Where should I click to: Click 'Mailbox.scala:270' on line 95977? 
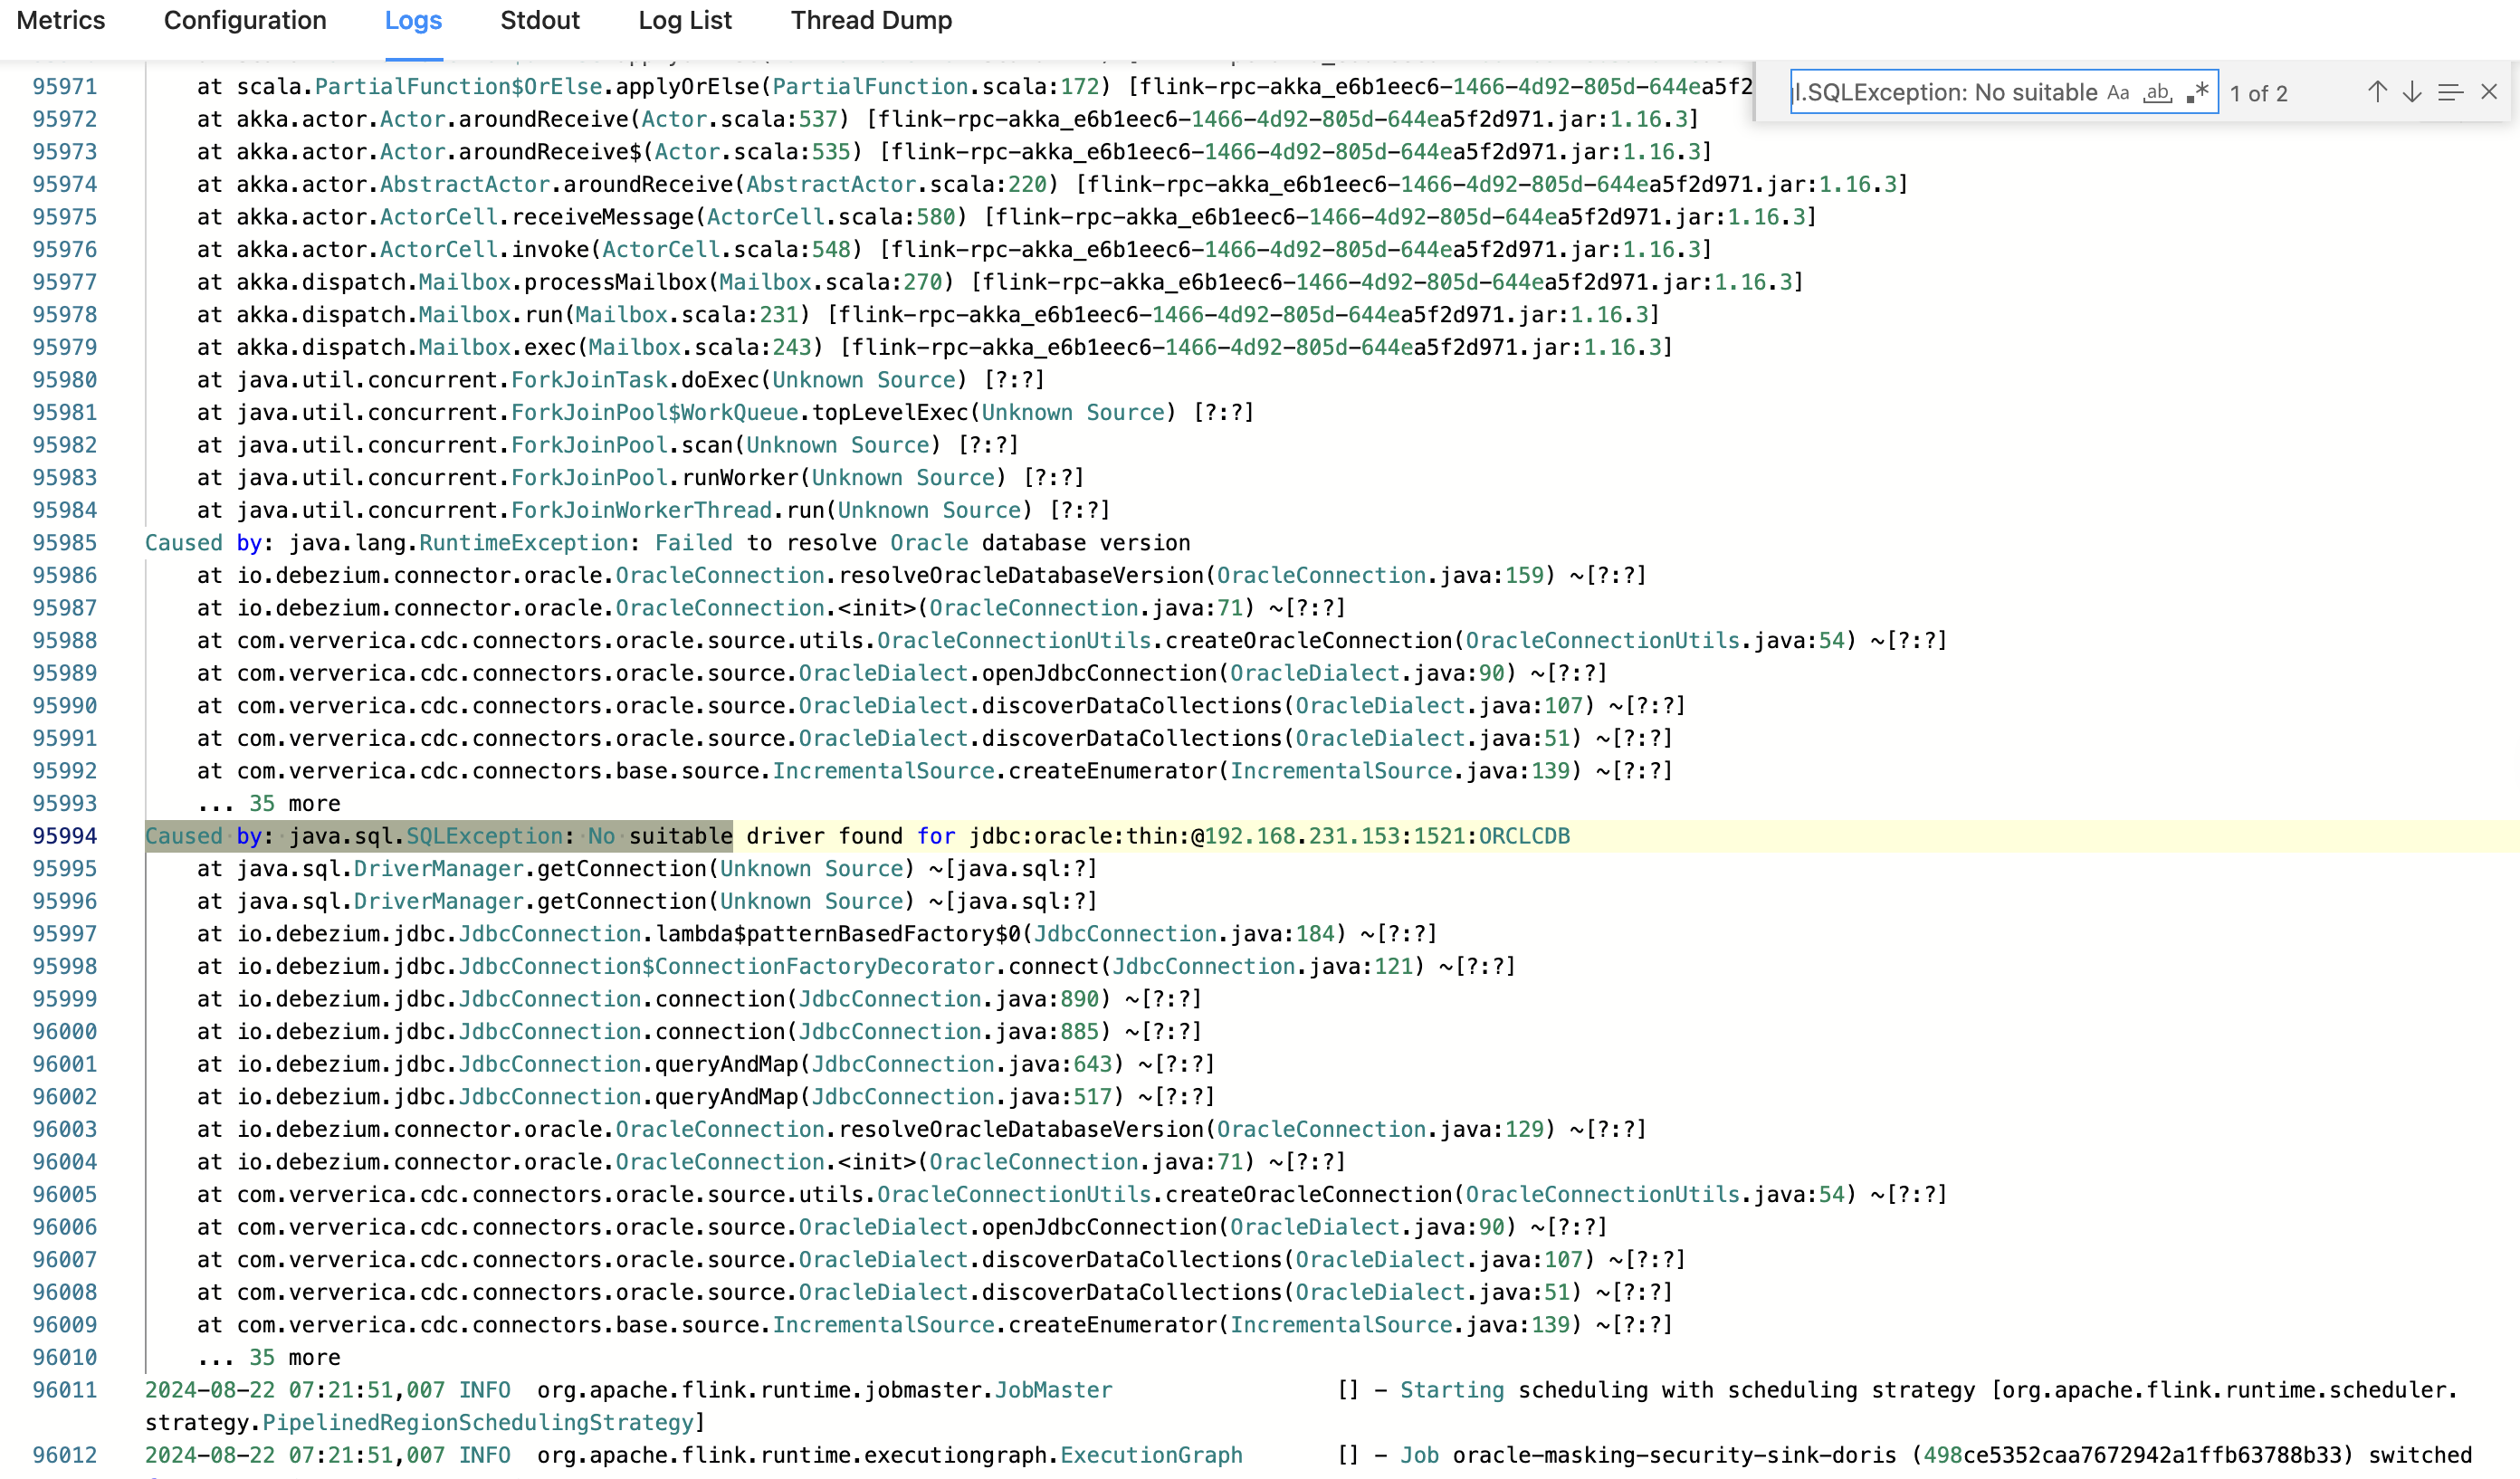pyautogui.click(x=831, y=282)
